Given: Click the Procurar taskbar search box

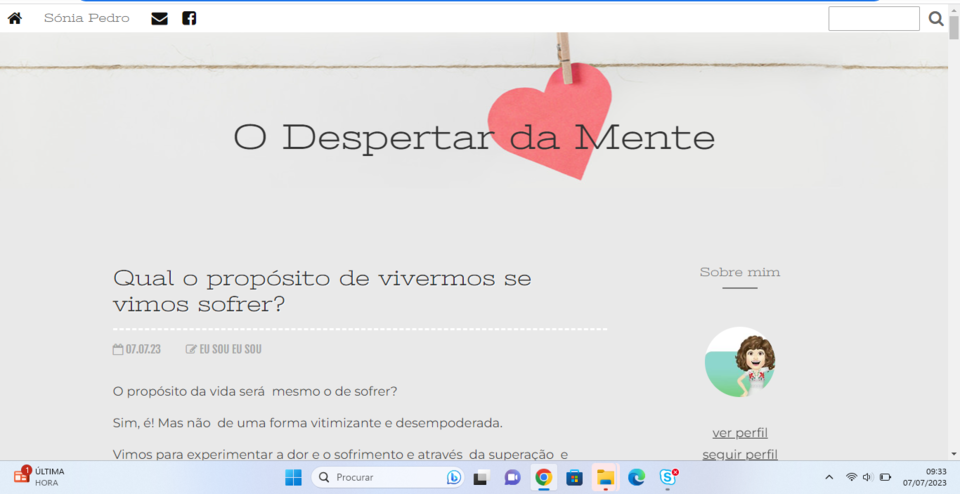Looking at the screenshot, I should click(x=387, y=477).
